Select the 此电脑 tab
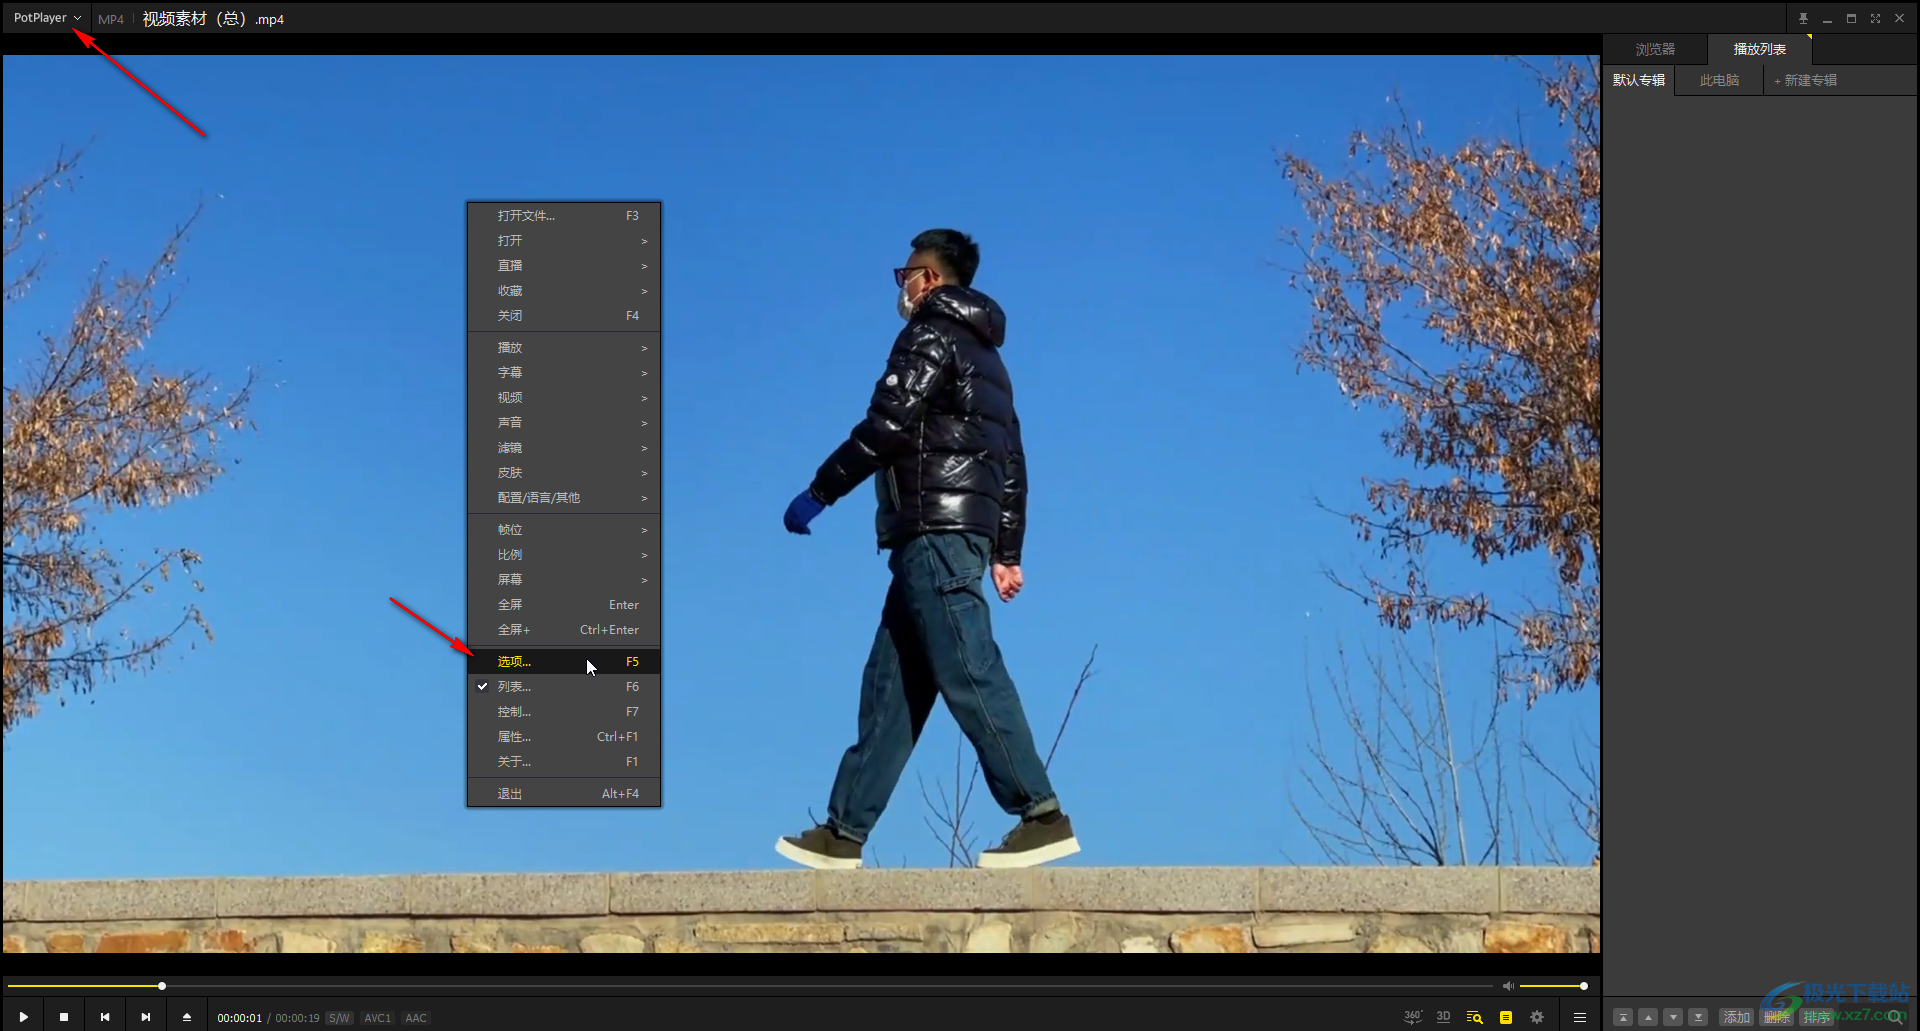 1719,80
